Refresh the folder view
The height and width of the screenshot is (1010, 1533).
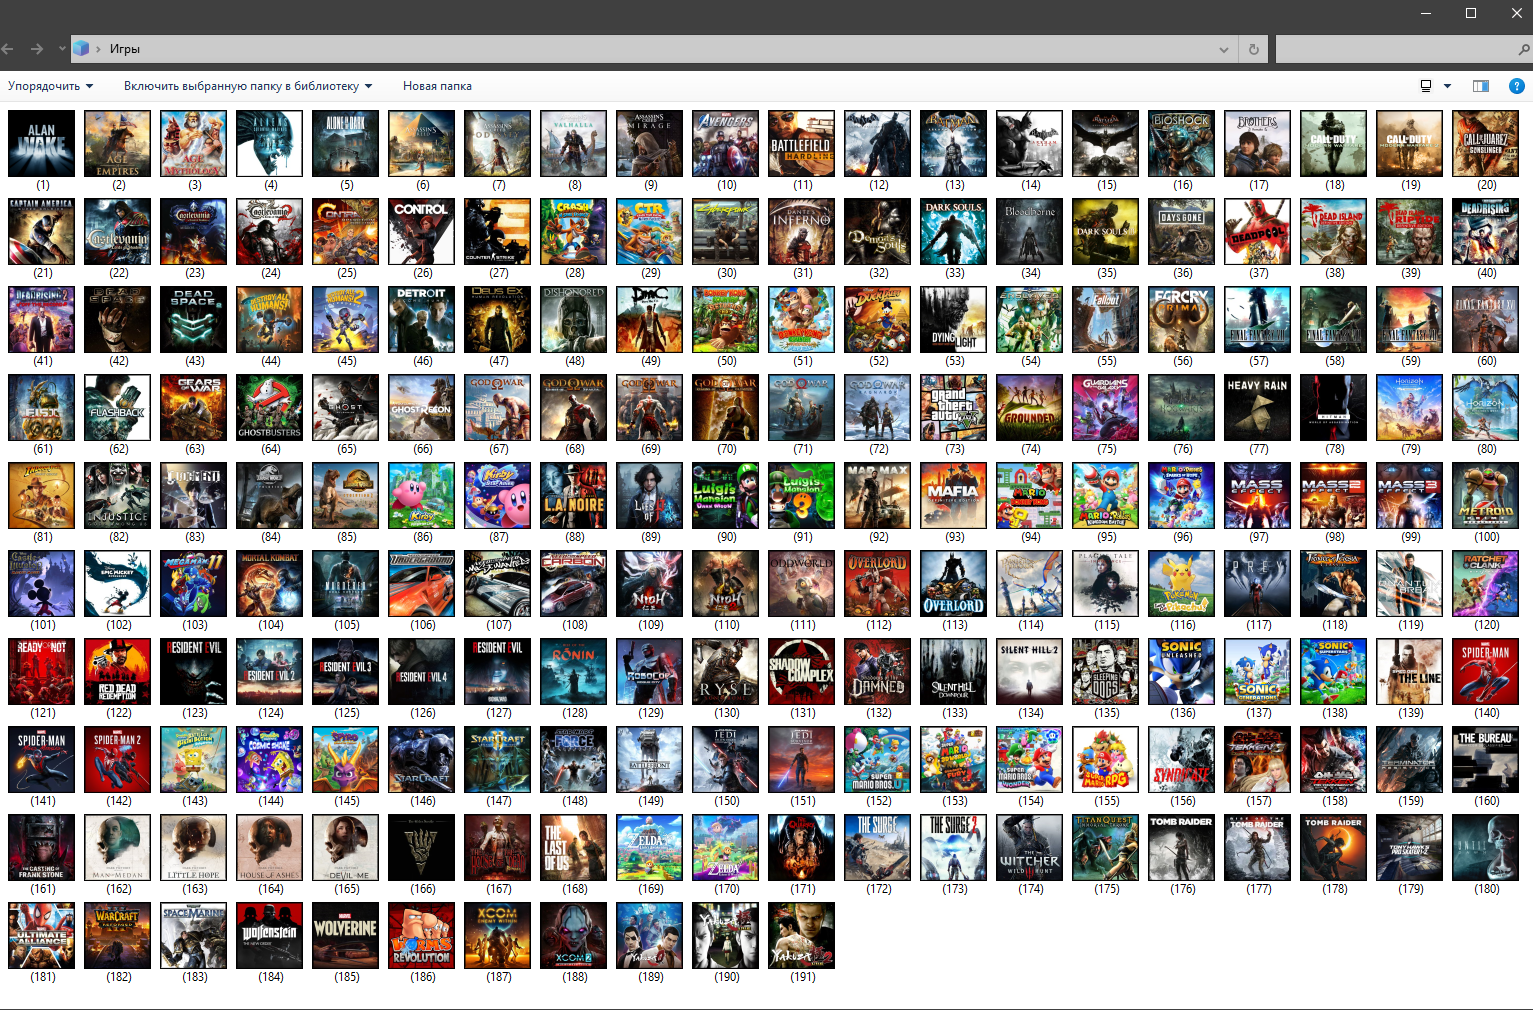pos(1254,49)
